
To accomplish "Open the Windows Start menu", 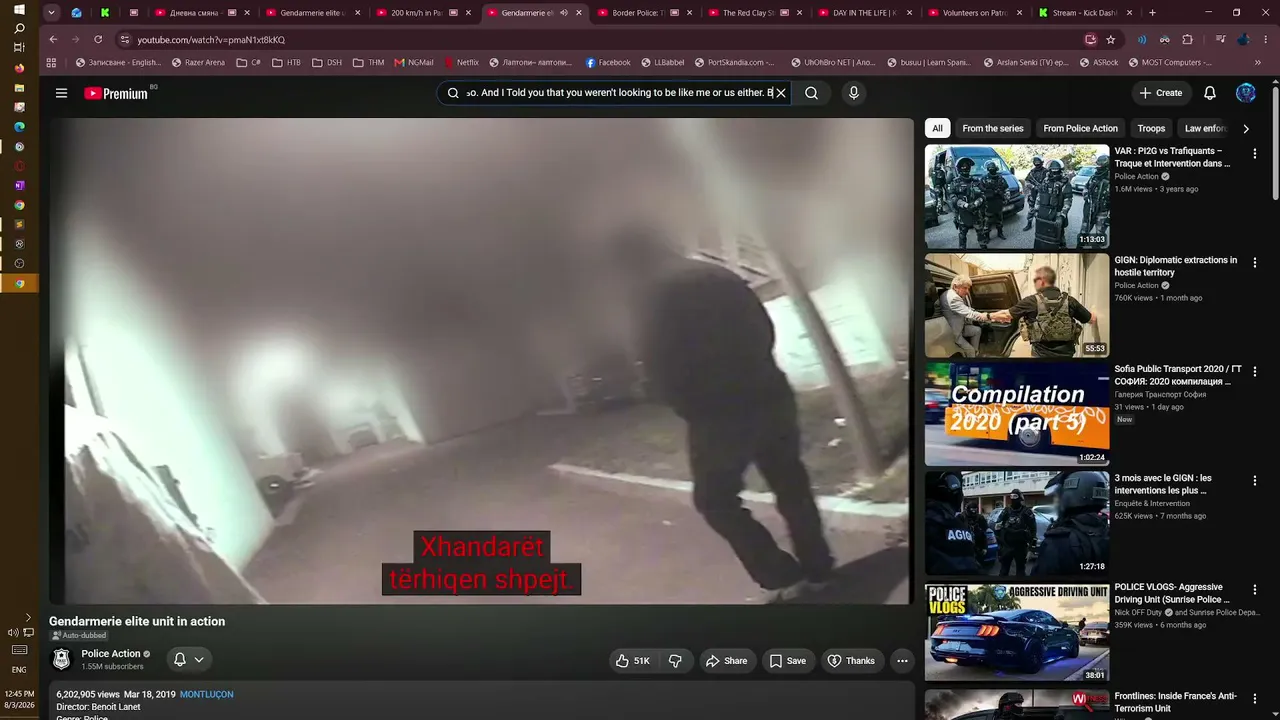I will [x=19, y=9].
